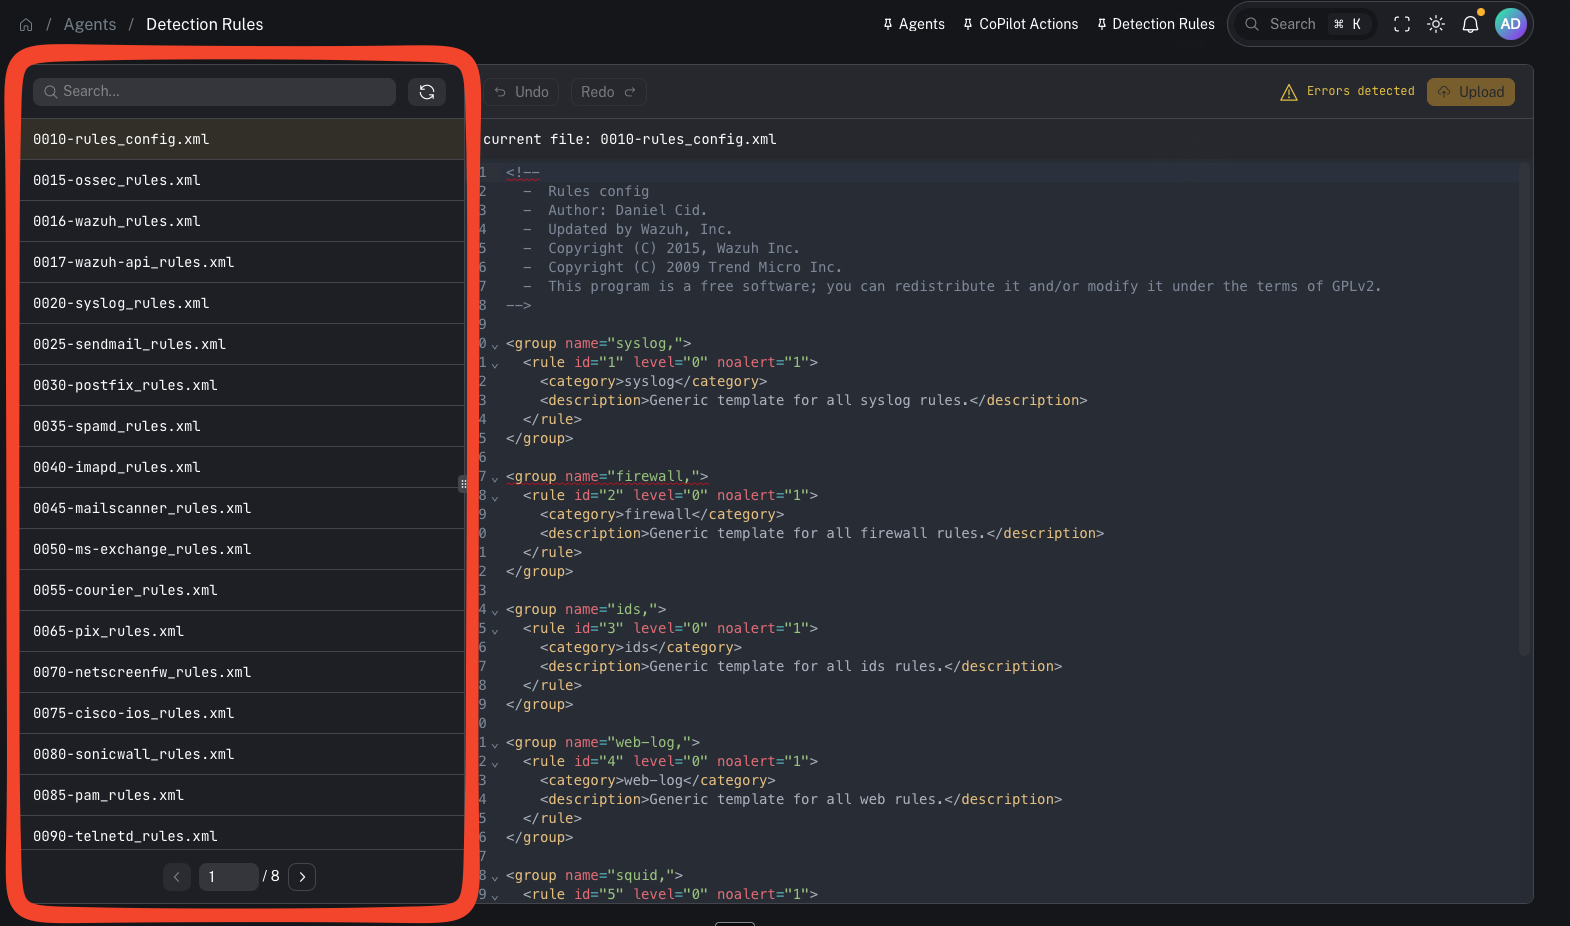
Task: Collapse rule id="2" fold arrow
Action: tap(494, 497)
